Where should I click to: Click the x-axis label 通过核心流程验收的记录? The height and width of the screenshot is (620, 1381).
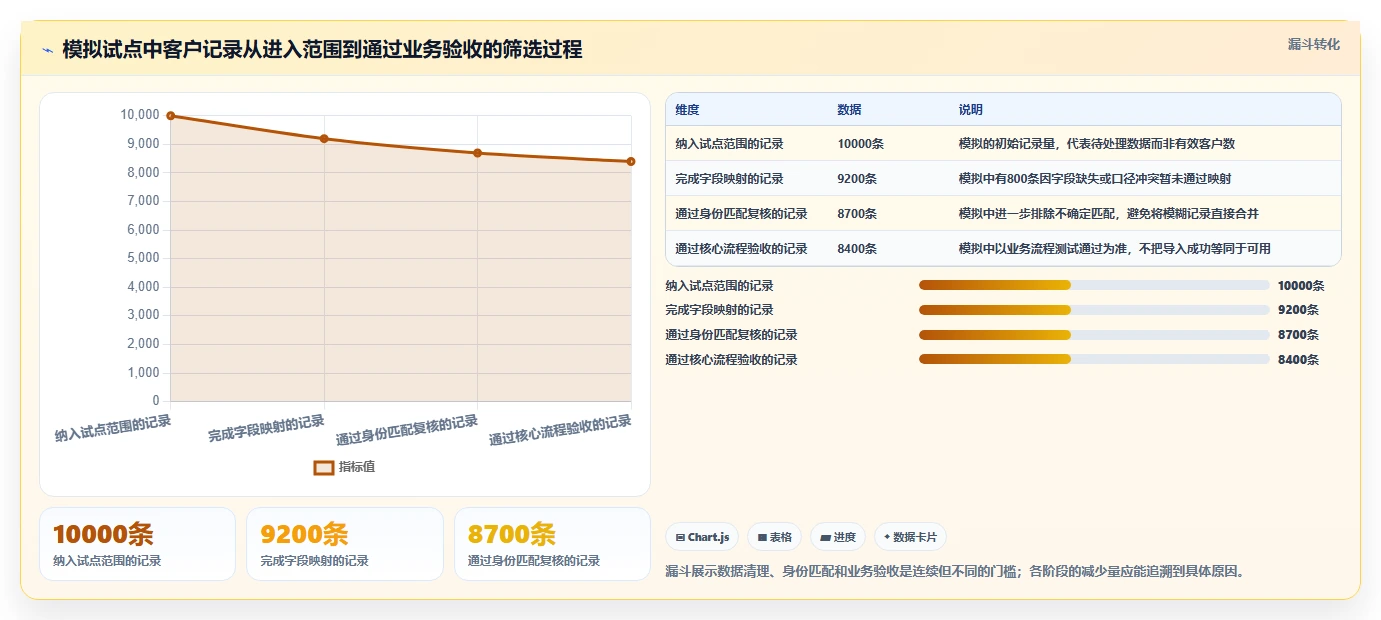click(560, 430)
